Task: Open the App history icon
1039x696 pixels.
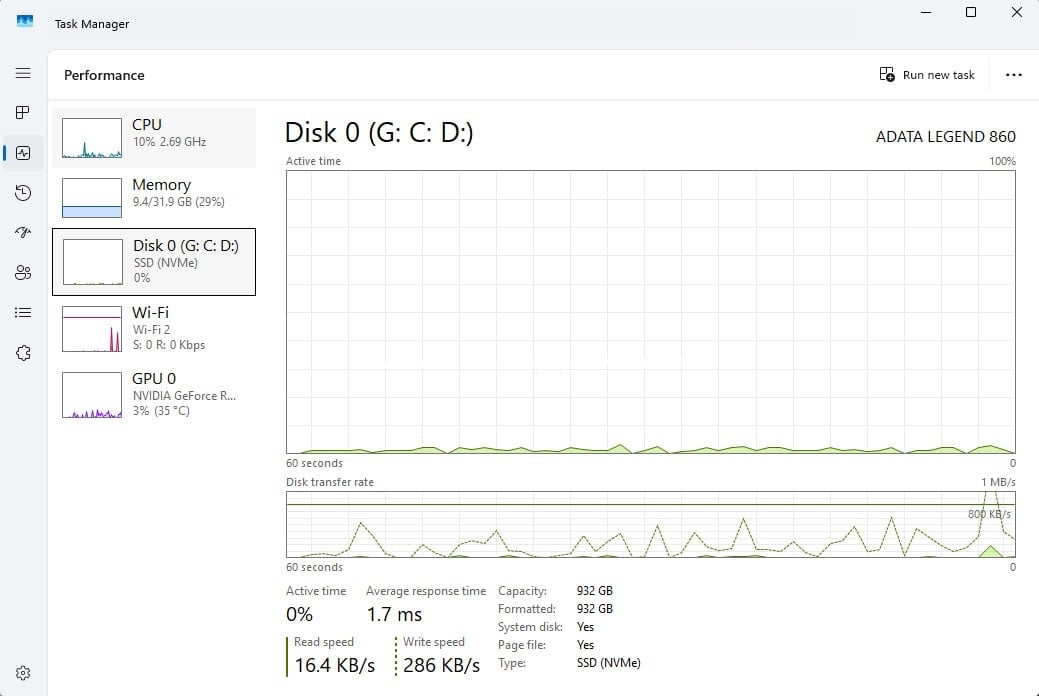Action: 23,193
